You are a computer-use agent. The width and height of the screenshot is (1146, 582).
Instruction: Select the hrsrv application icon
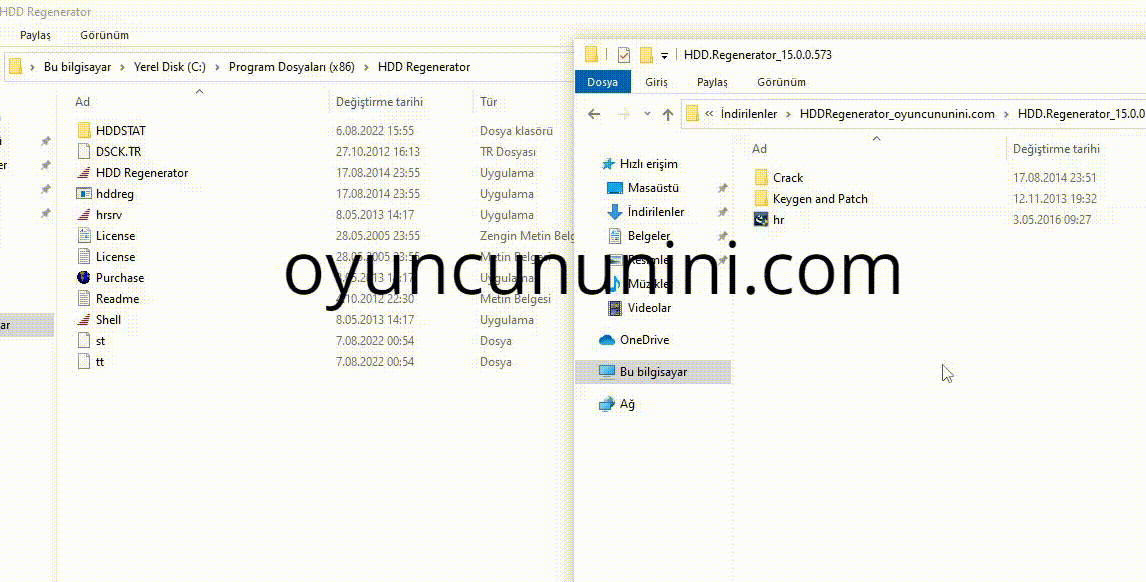click(84, 215)
